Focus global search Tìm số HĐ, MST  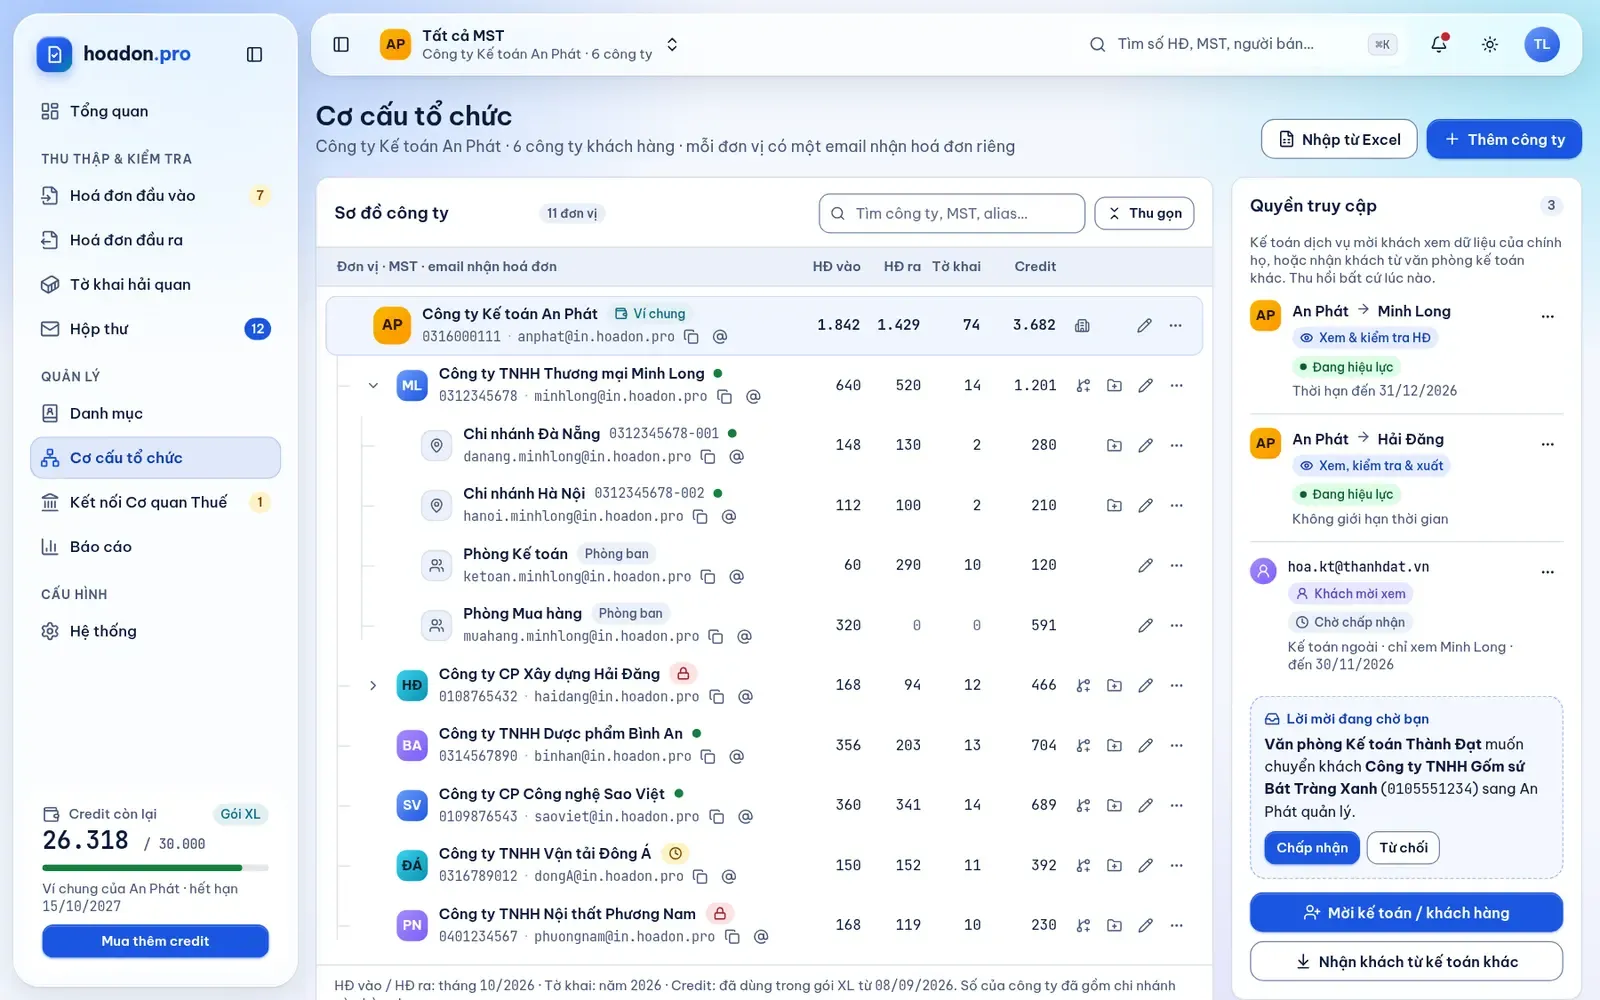pyautogui.click(x=1243, y=44)
